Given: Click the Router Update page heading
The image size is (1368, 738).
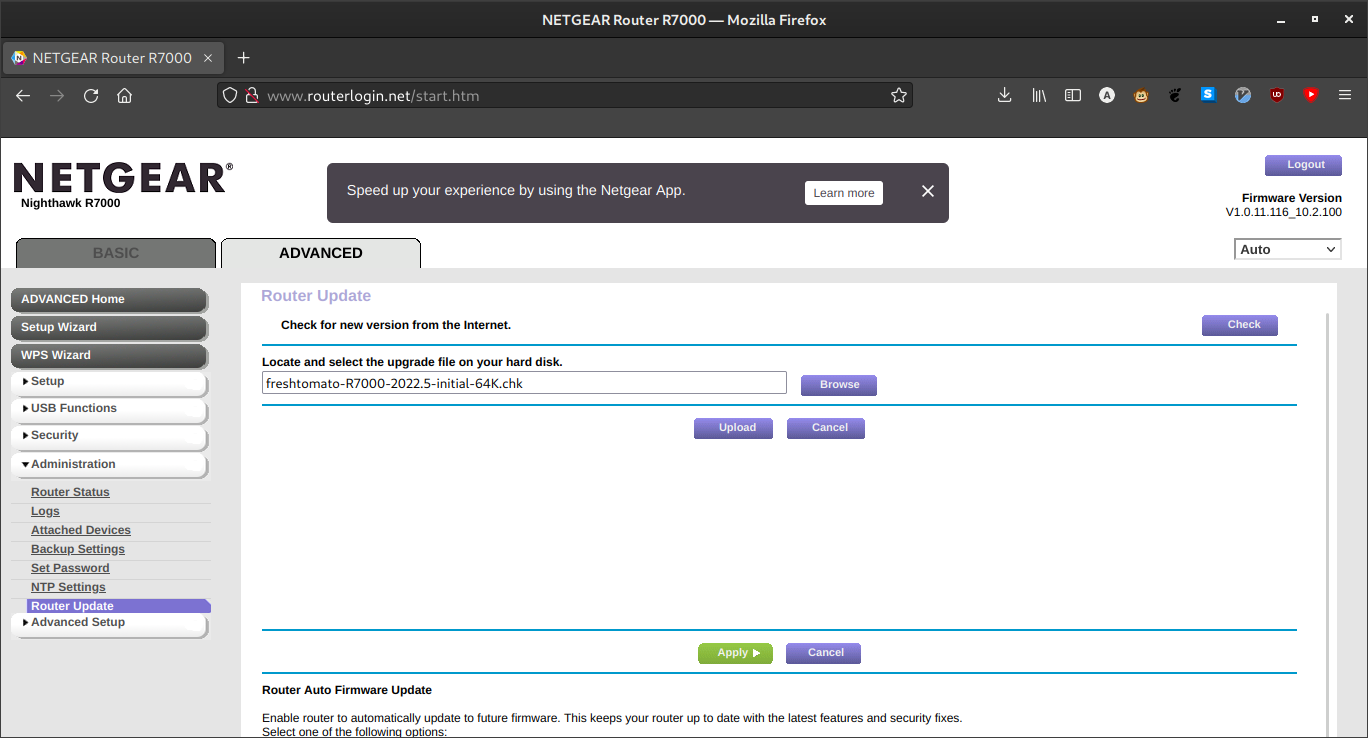Looking at the screenshot, I should [x=316, y=296].
